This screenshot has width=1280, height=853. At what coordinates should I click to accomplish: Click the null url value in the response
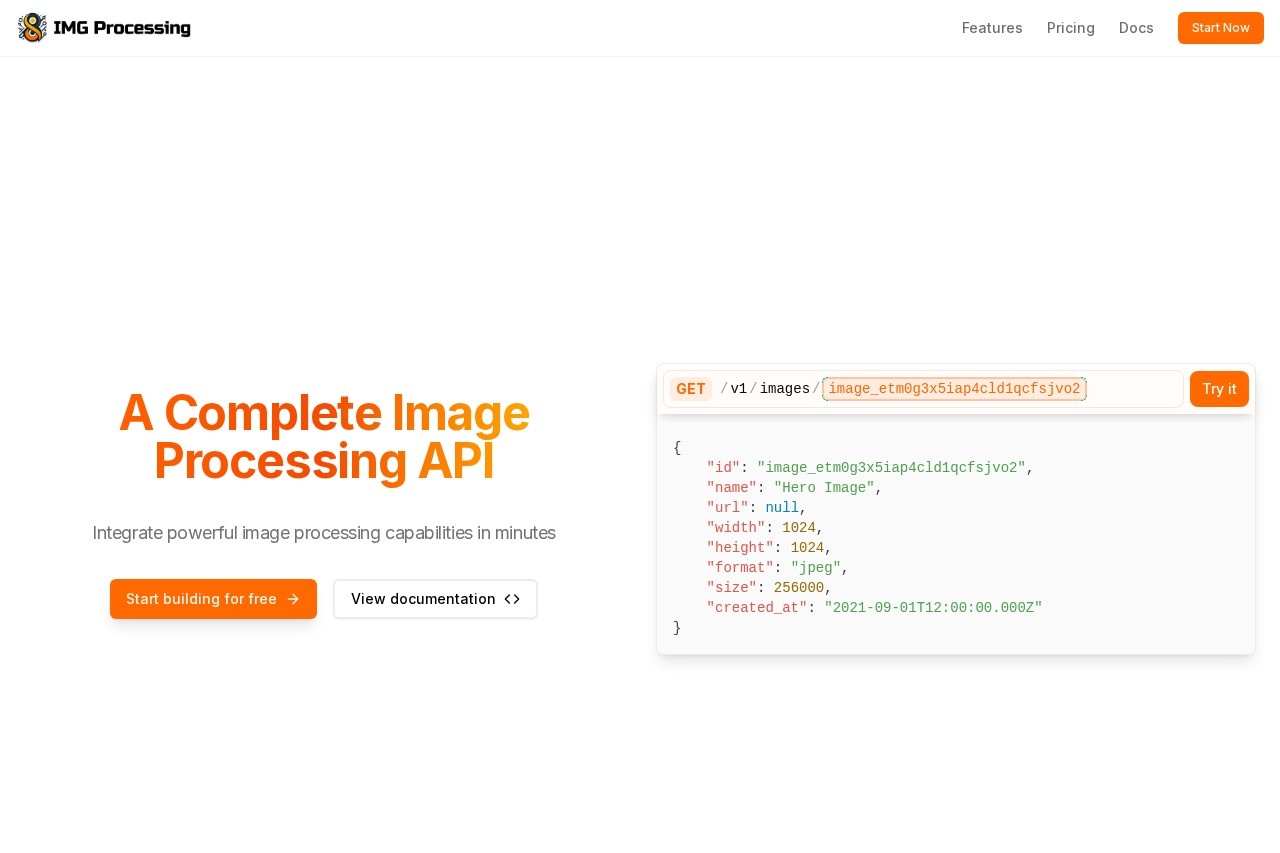(781, 508)
